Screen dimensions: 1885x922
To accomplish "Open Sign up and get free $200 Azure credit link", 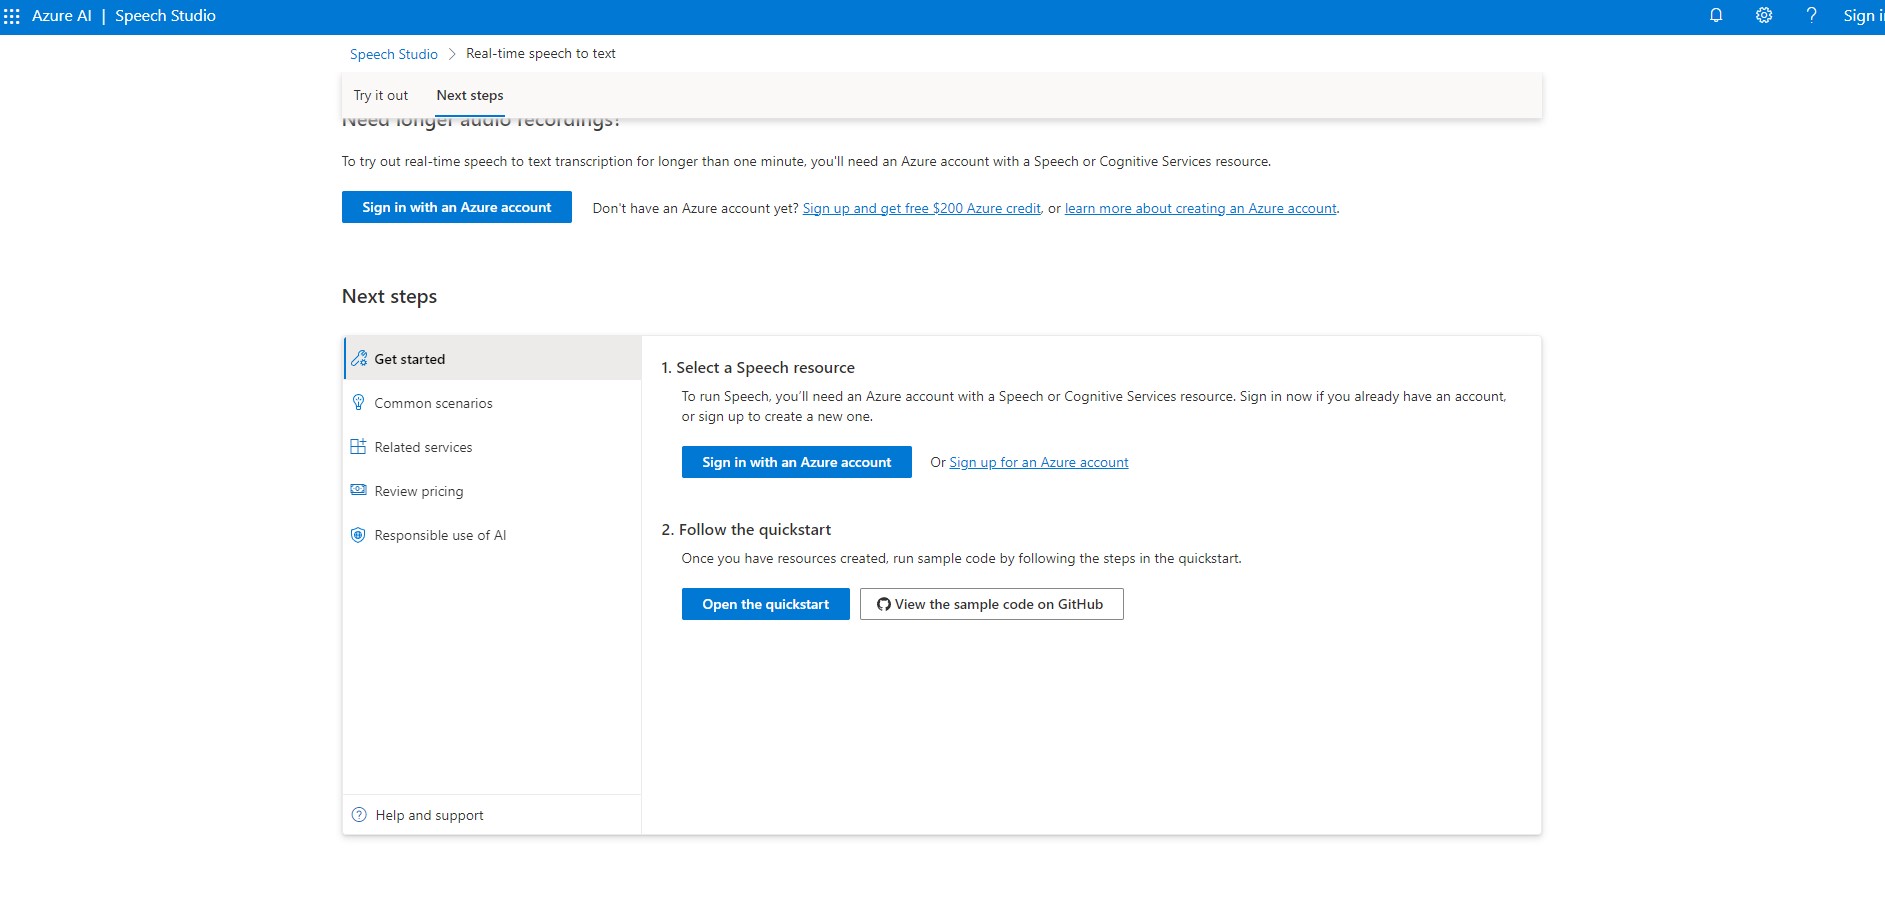I will [922, 208].
